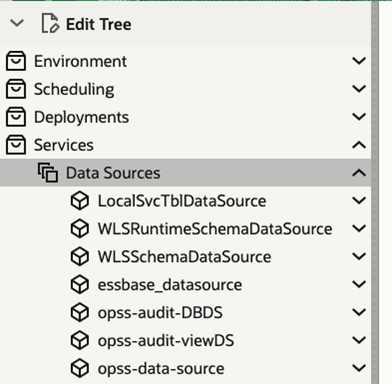Screen dimensions: 392x384
Task: Open the Deployments tree label
Action: tap(81, 118)
